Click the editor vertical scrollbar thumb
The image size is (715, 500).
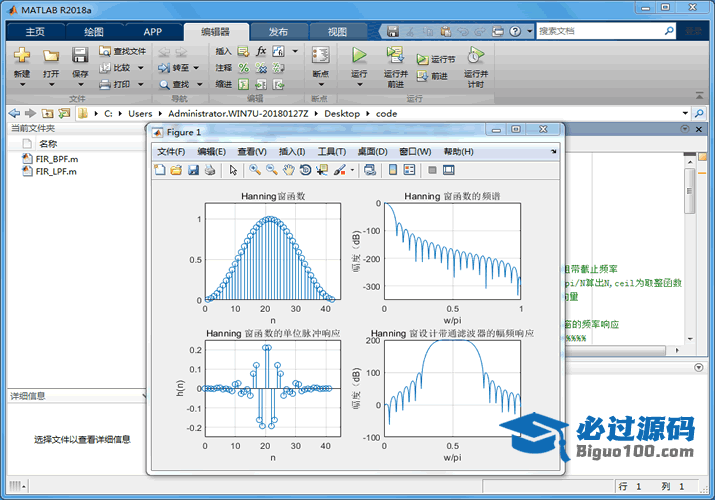[x=689, y=191]
